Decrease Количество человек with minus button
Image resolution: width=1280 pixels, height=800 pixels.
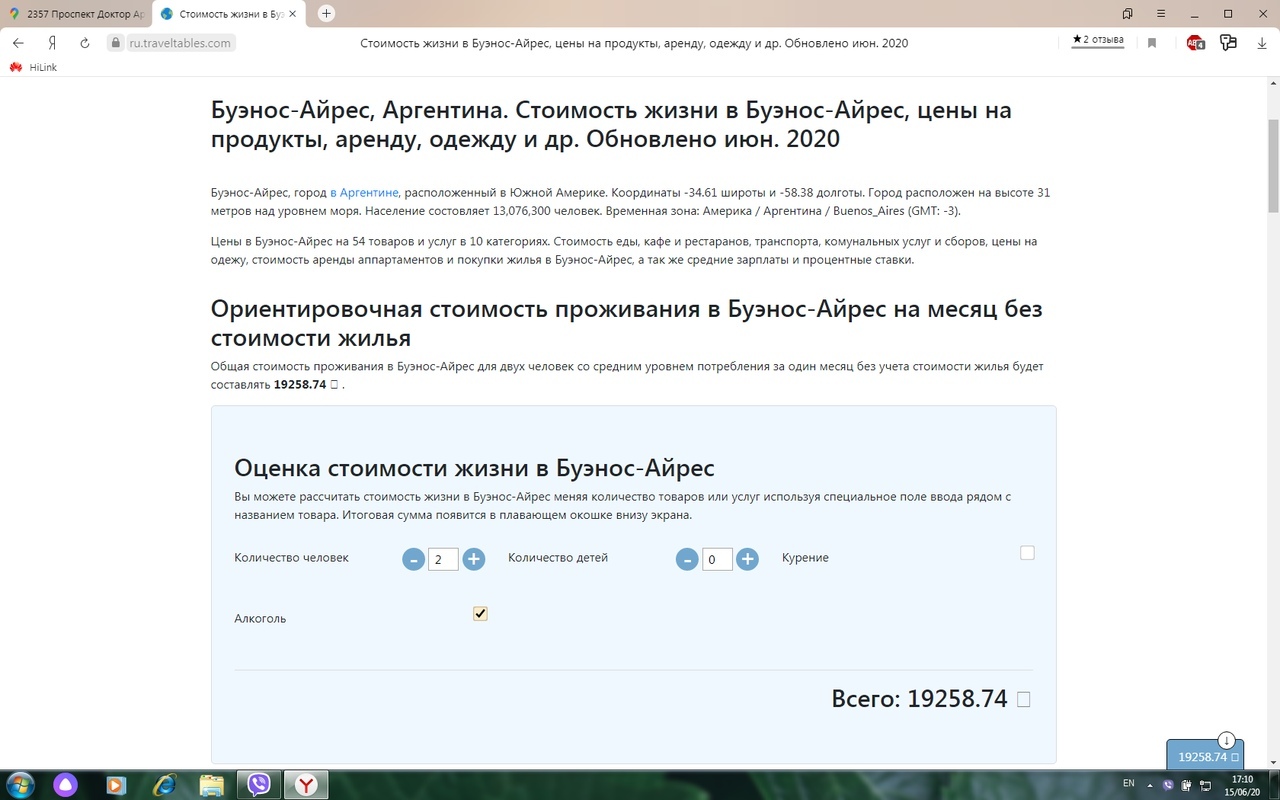pos(413,559)
